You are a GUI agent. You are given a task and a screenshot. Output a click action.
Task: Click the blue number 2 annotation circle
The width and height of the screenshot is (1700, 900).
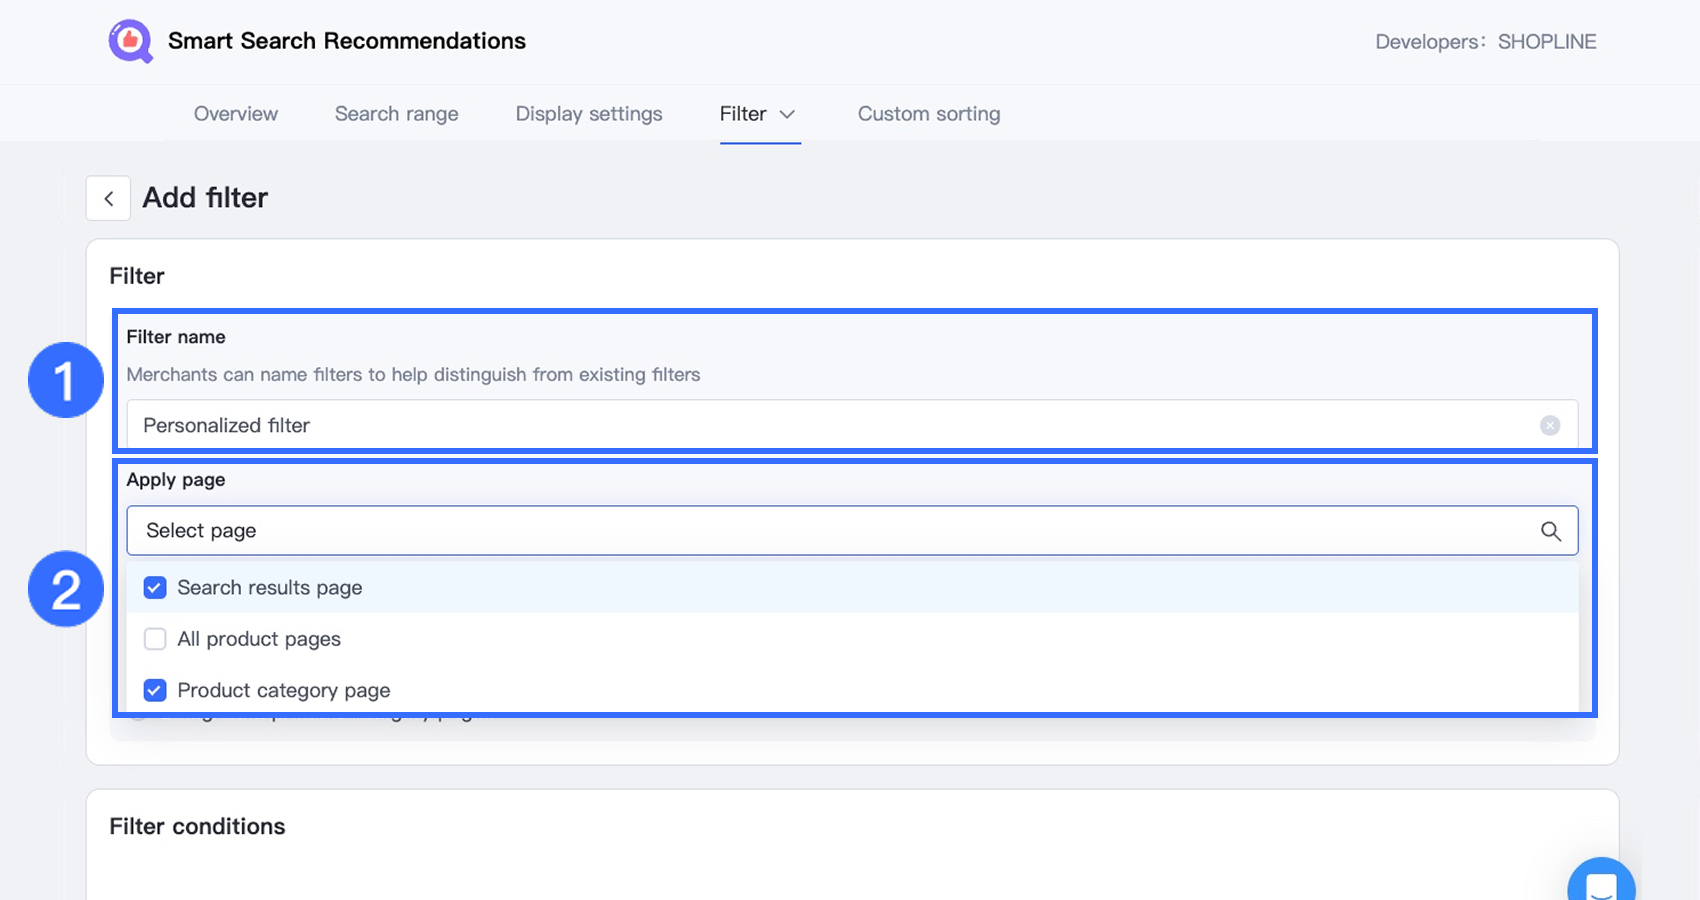[x=66, y=589]
